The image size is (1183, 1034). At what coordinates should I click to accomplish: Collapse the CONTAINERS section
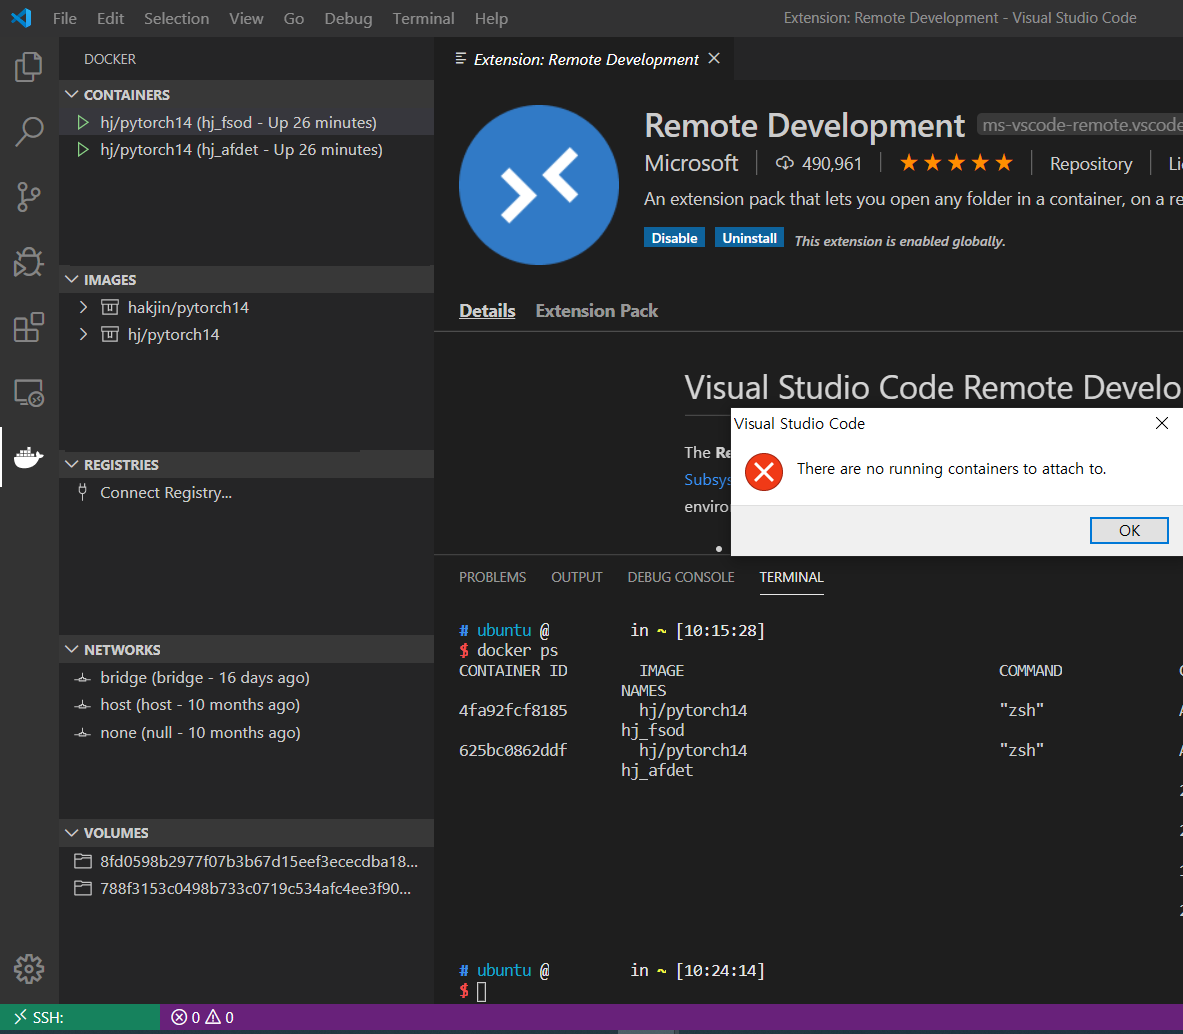72,94
